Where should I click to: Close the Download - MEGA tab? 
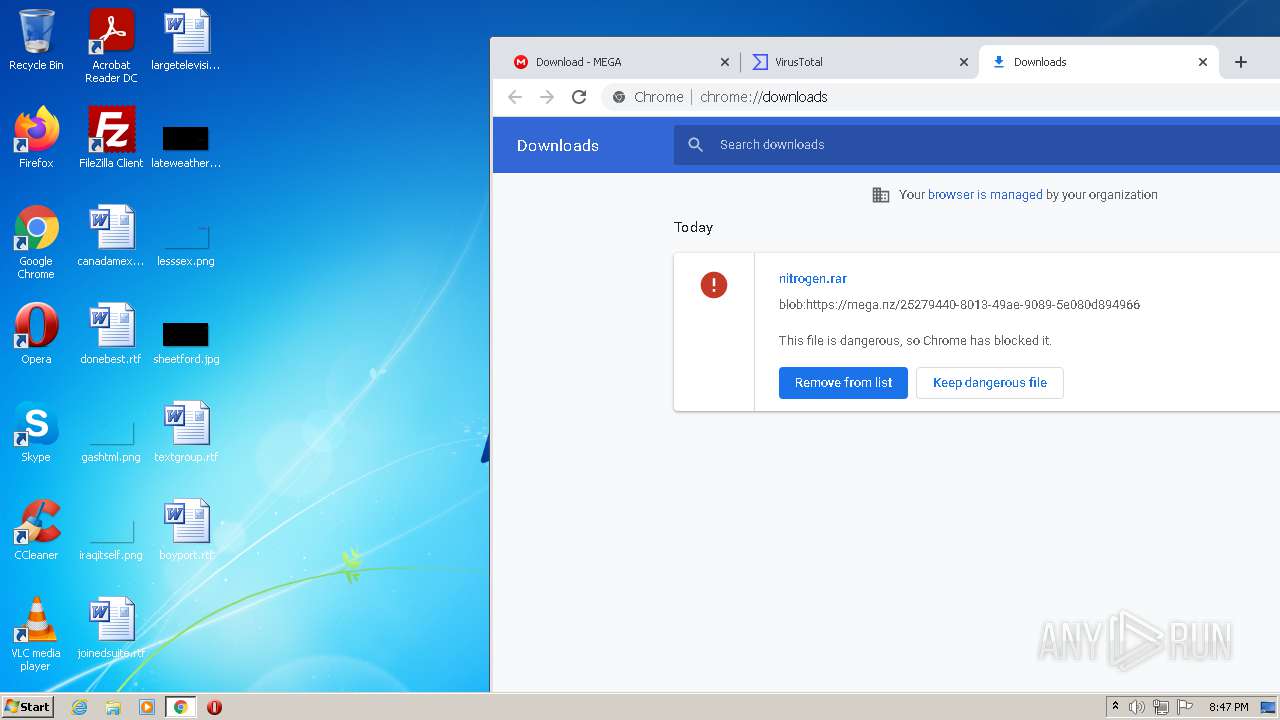(x=725, y=62)
